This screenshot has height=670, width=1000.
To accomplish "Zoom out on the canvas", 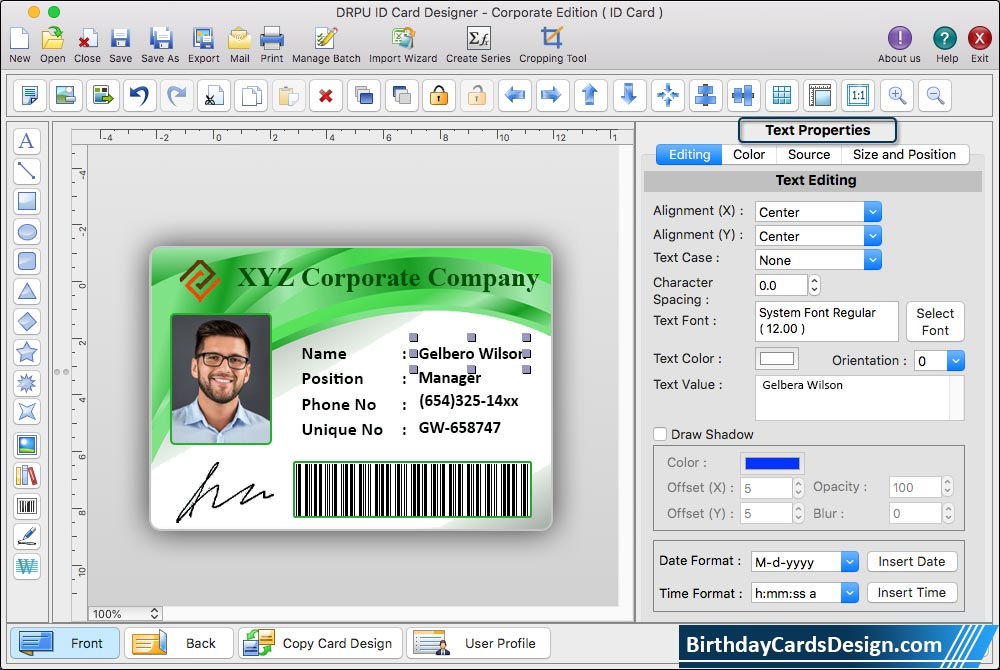I will 935,96.
